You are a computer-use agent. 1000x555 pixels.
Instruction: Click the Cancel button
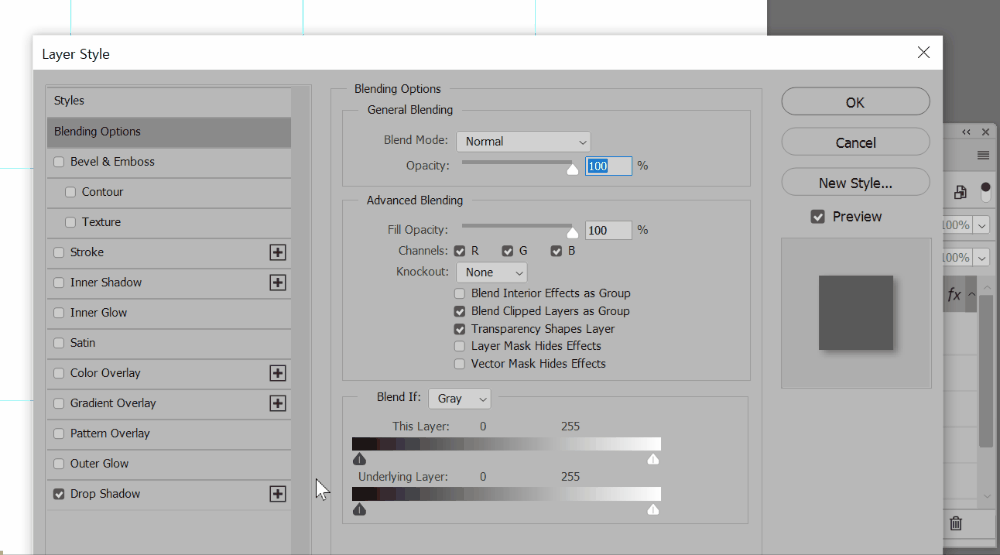(855, 142)
